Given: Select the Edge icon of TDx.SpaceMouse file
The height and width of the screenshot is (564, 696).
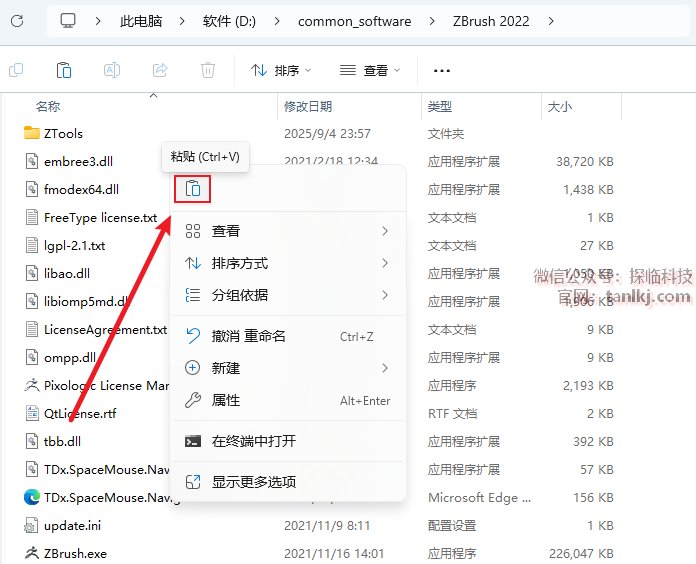Looking at the screenshot, I should click(32, 497).
